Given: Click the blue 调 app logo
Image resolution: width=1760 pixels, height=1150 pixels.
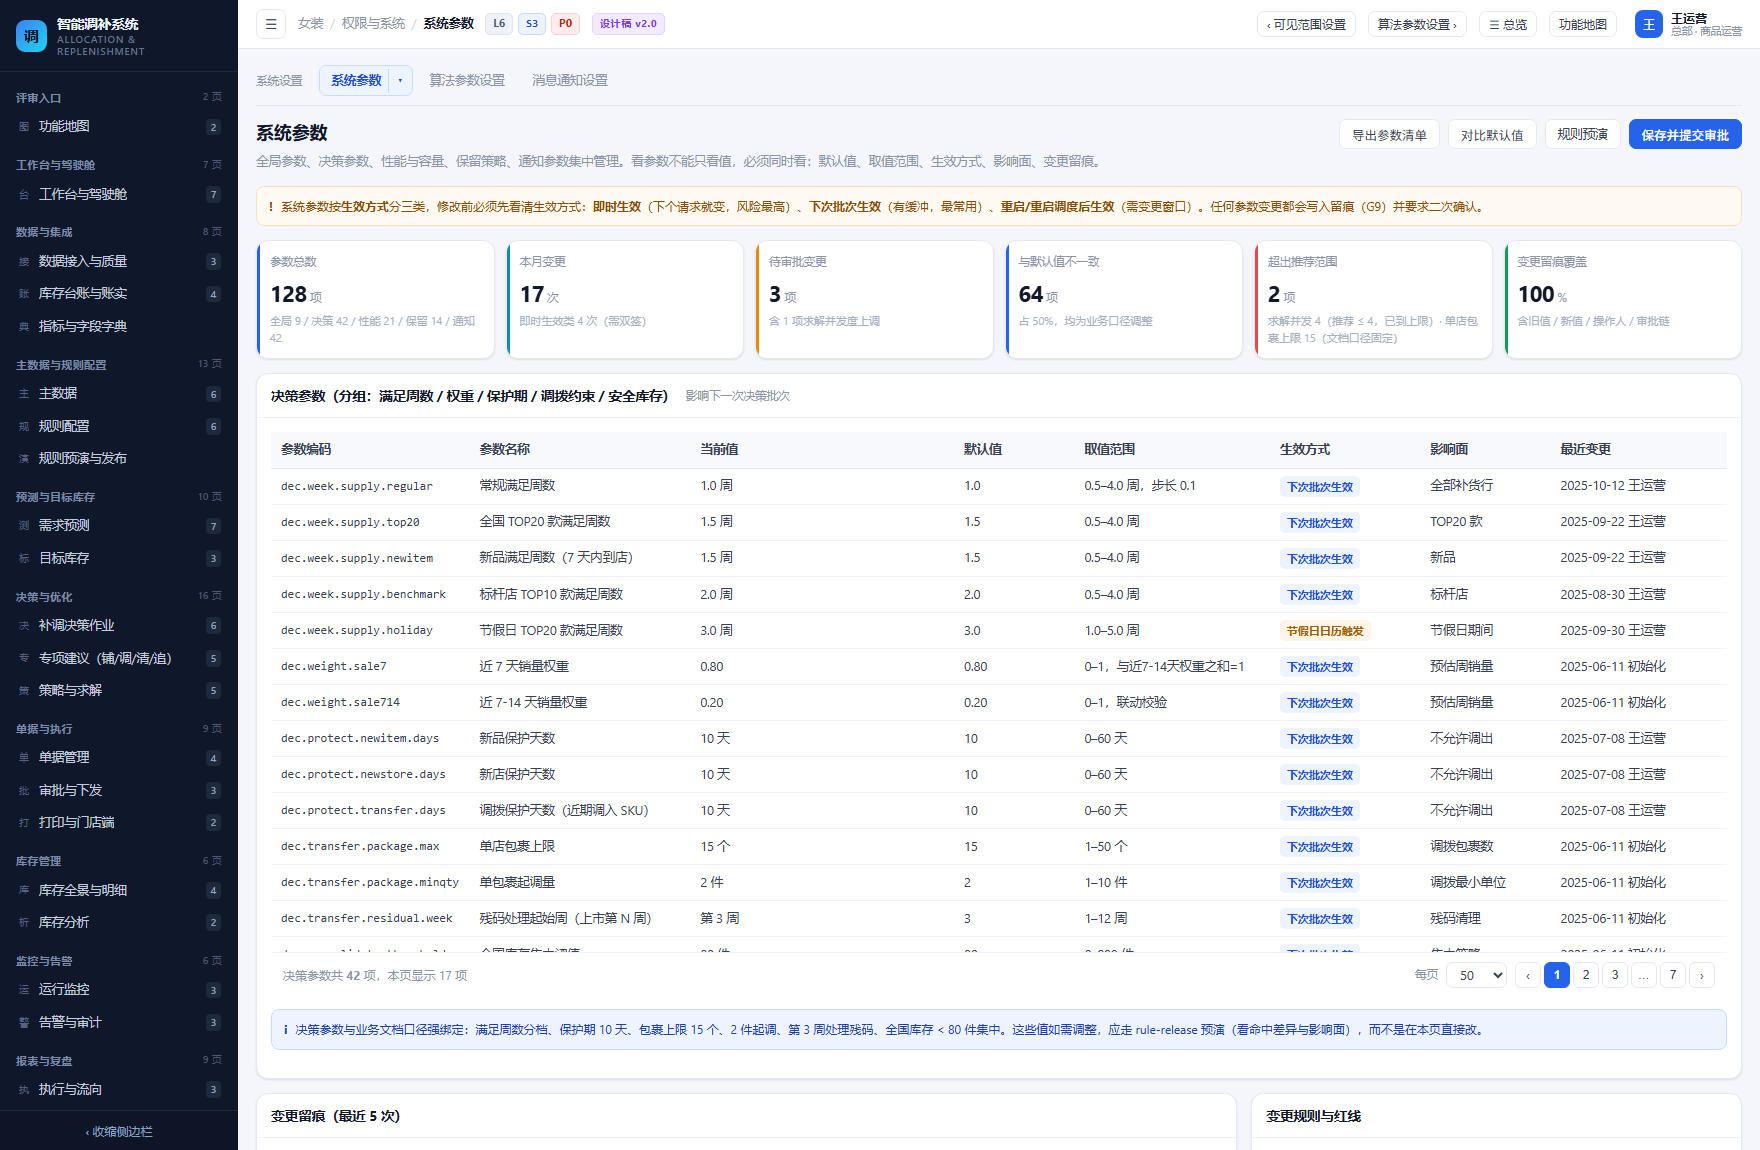Looking at the screenshot, I should [32, 36].
